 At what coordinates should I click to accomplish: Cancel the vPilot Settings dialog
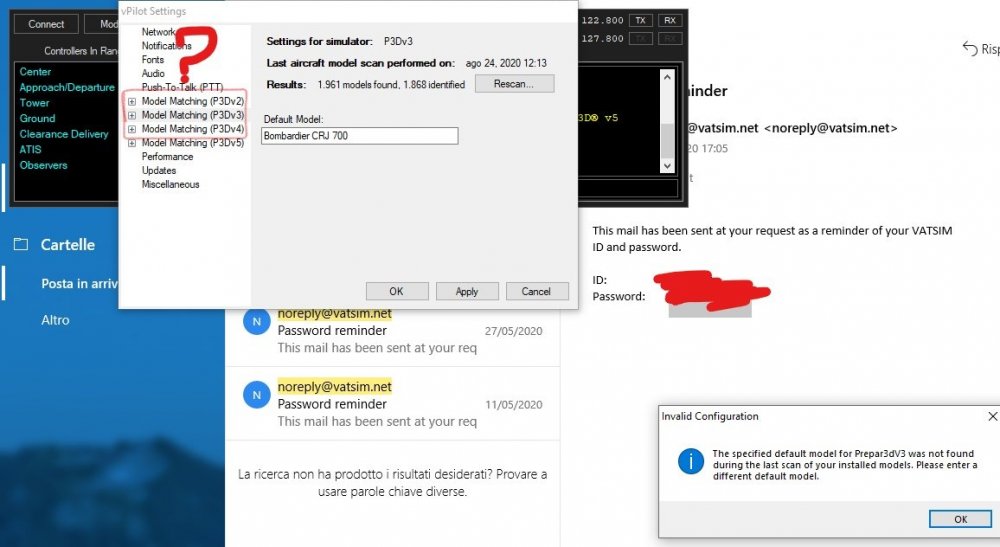click(x=536, y=291)
